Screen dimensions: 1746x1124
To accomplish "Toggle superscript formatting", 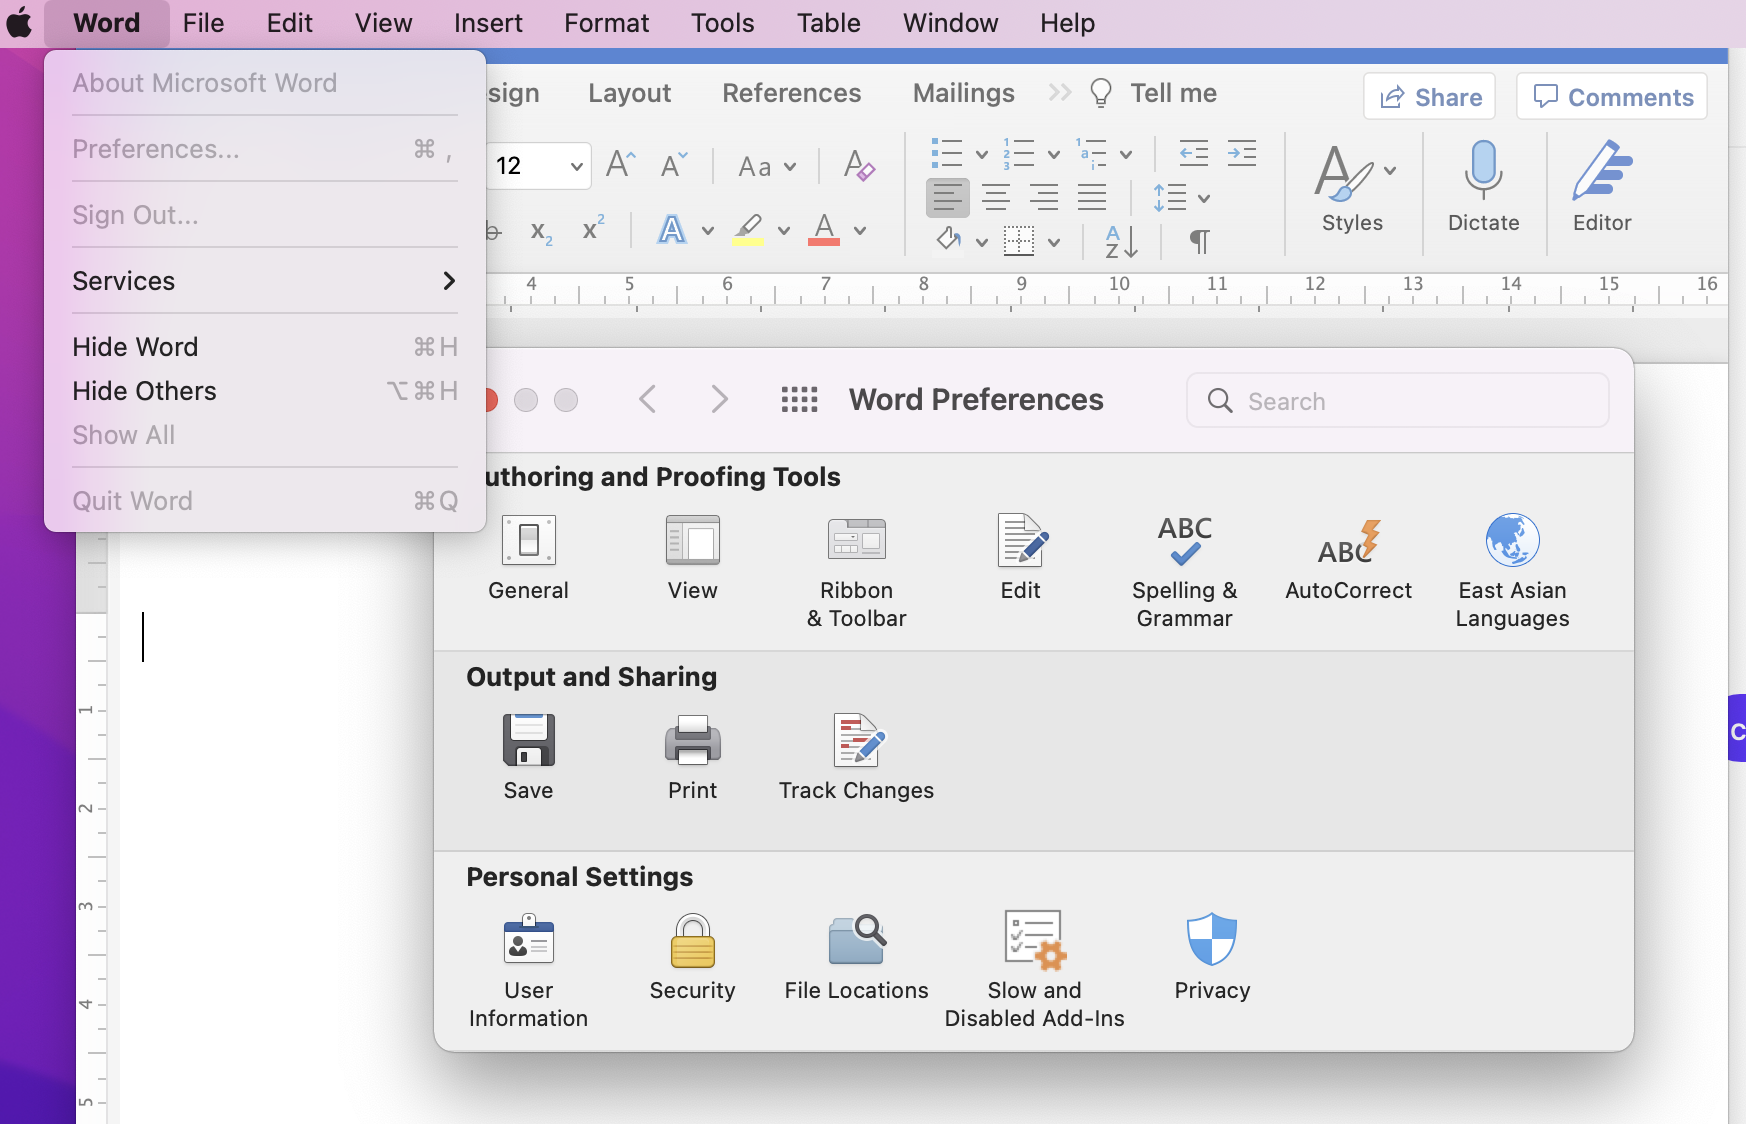I will pos(593,229).
